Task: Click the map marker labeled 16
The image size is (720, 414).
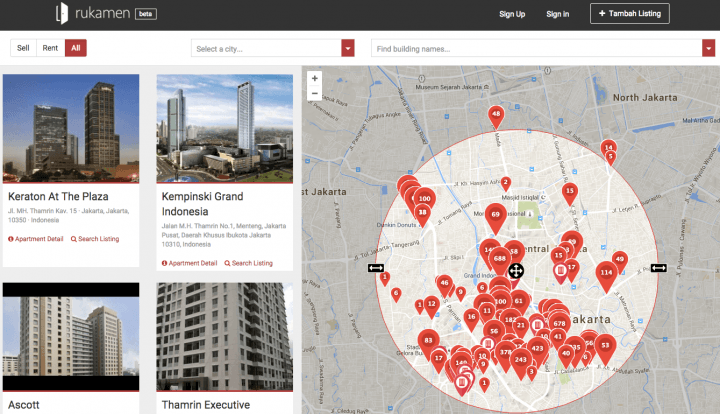Action: 472,318
